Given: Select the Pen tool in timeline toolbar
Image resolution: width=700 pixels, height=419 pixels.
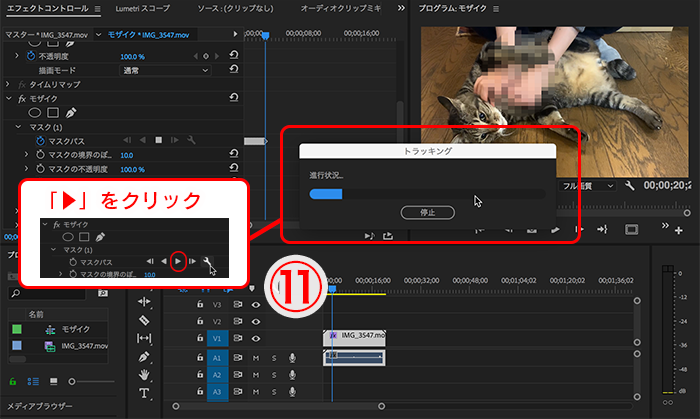Looking at the screenshot, I should point(144,357).
